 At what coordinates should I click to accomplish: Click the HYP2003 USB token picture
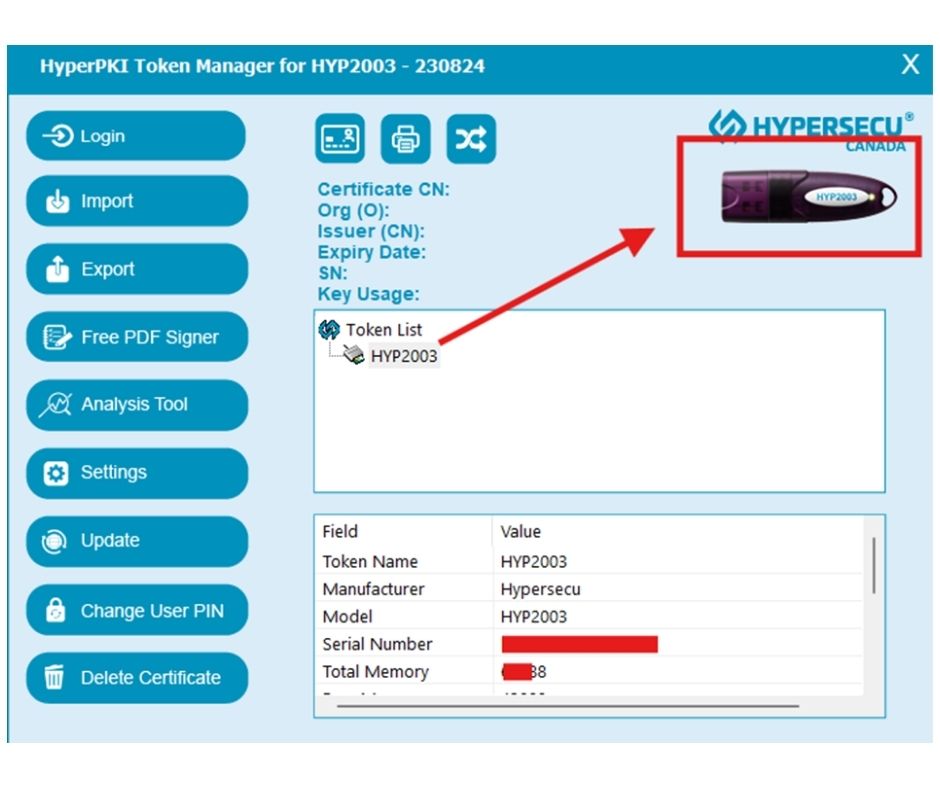[x=809, y=197]
